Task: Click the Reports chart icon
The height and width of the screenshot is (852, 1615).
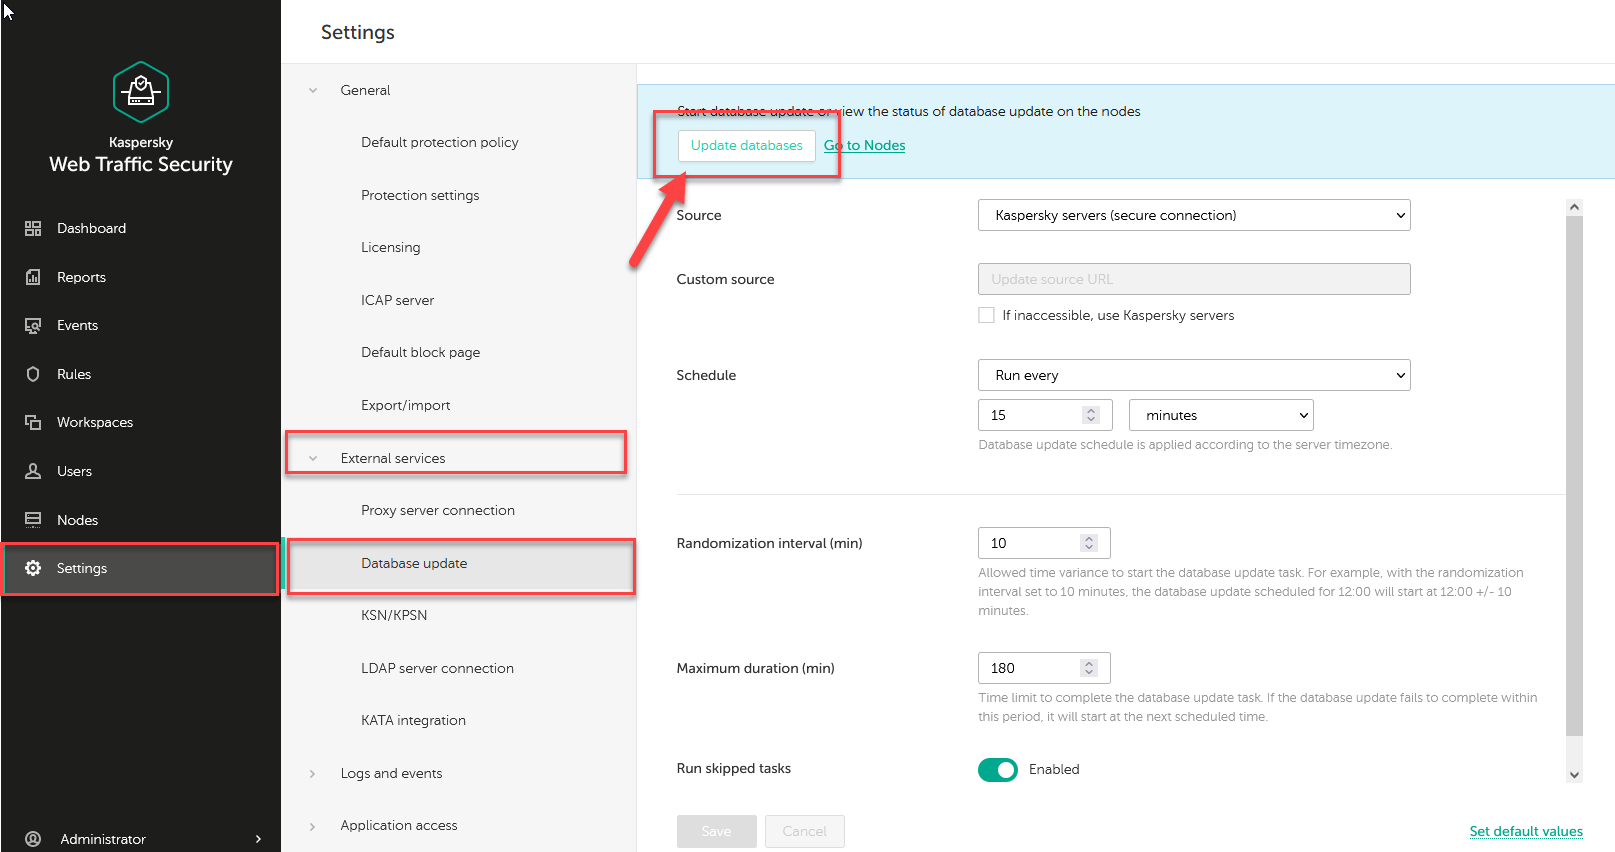Action: tap(33, 277)
